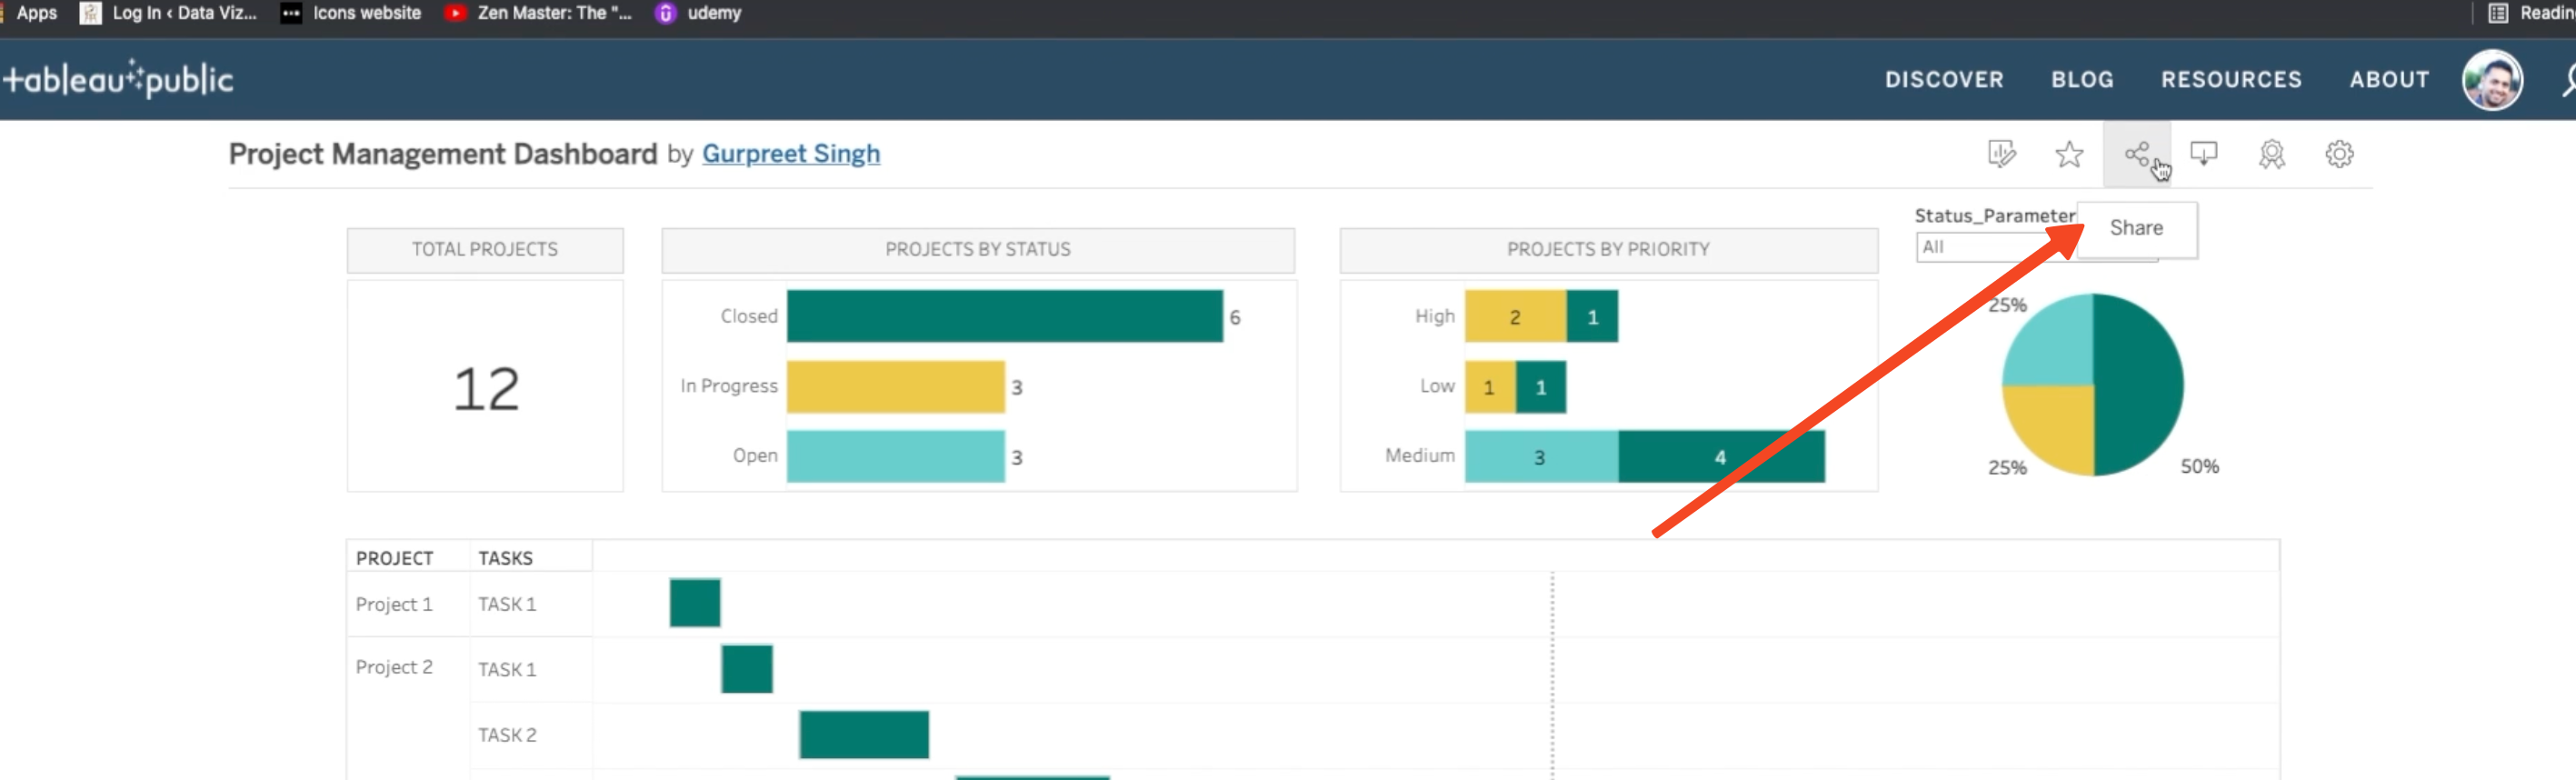
Task: Open the Reading list button
Action: [2531, 13]
